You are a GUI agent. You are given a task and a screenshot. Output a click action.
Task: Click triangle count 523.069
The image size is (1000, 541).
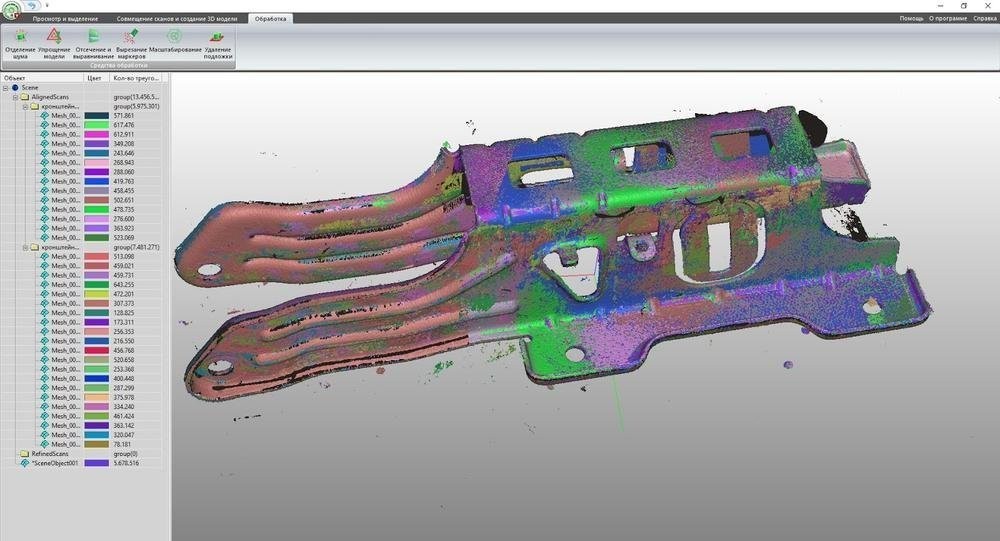click(124, 238)
